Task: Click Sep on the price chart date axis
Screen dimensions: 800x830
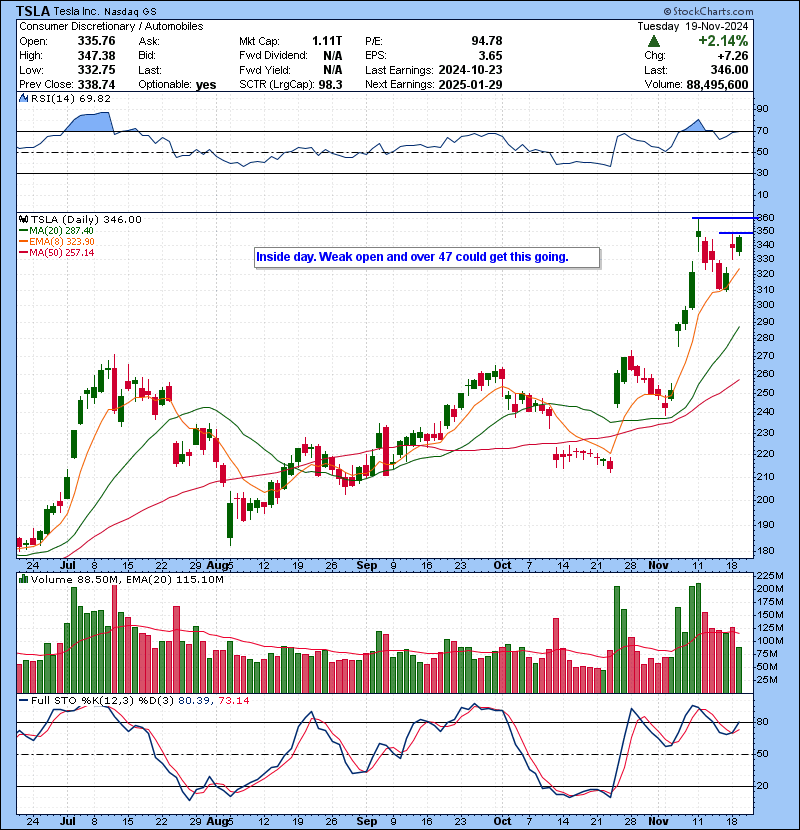Action: pos(366,565)
